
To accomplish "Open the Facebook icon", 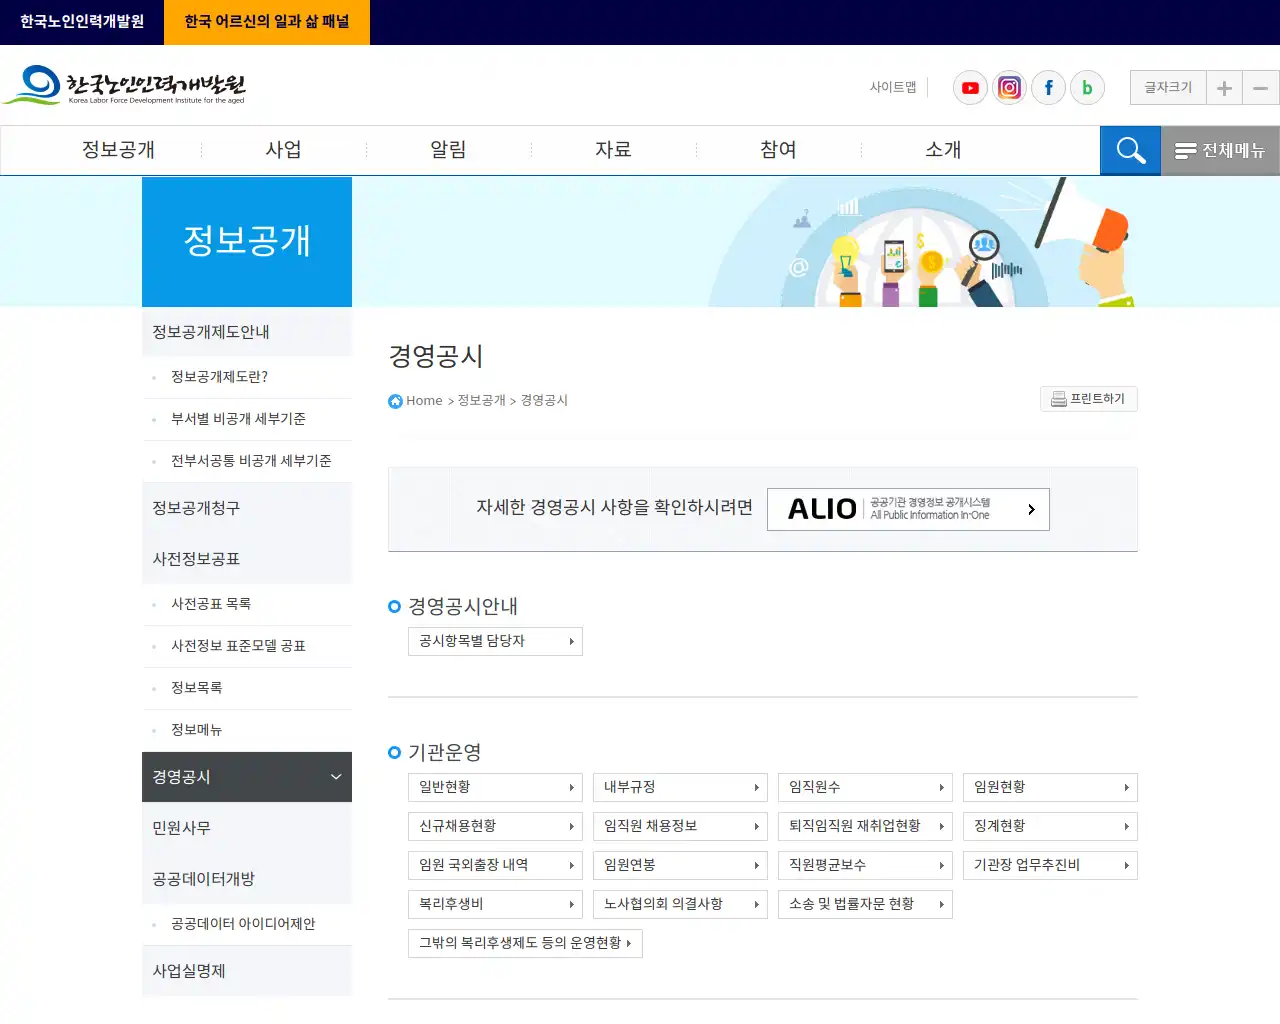I will tap(1048, 88).
